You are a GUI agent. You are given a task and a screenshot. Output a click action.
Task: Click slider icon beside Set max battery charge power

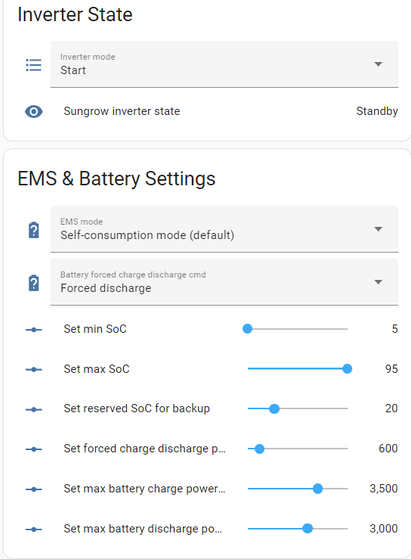pyautogui.click(x=34, y=489)
